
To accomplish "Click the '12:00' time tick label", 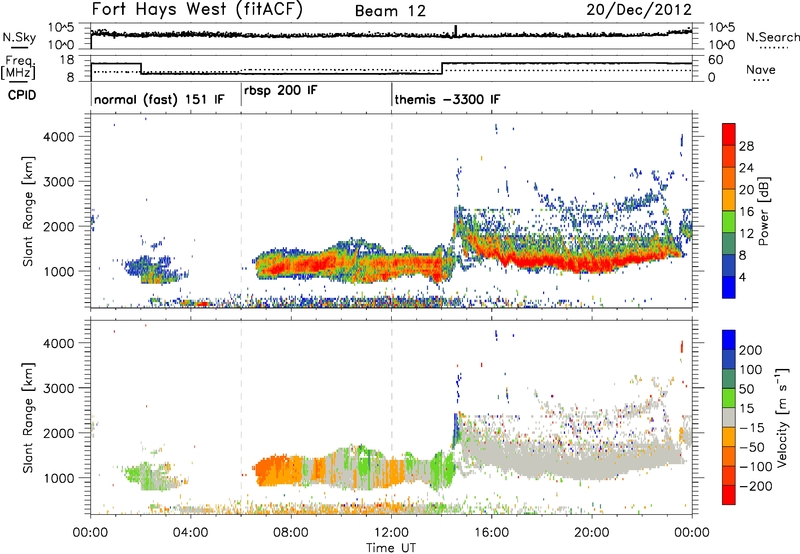I will (391, 533).
